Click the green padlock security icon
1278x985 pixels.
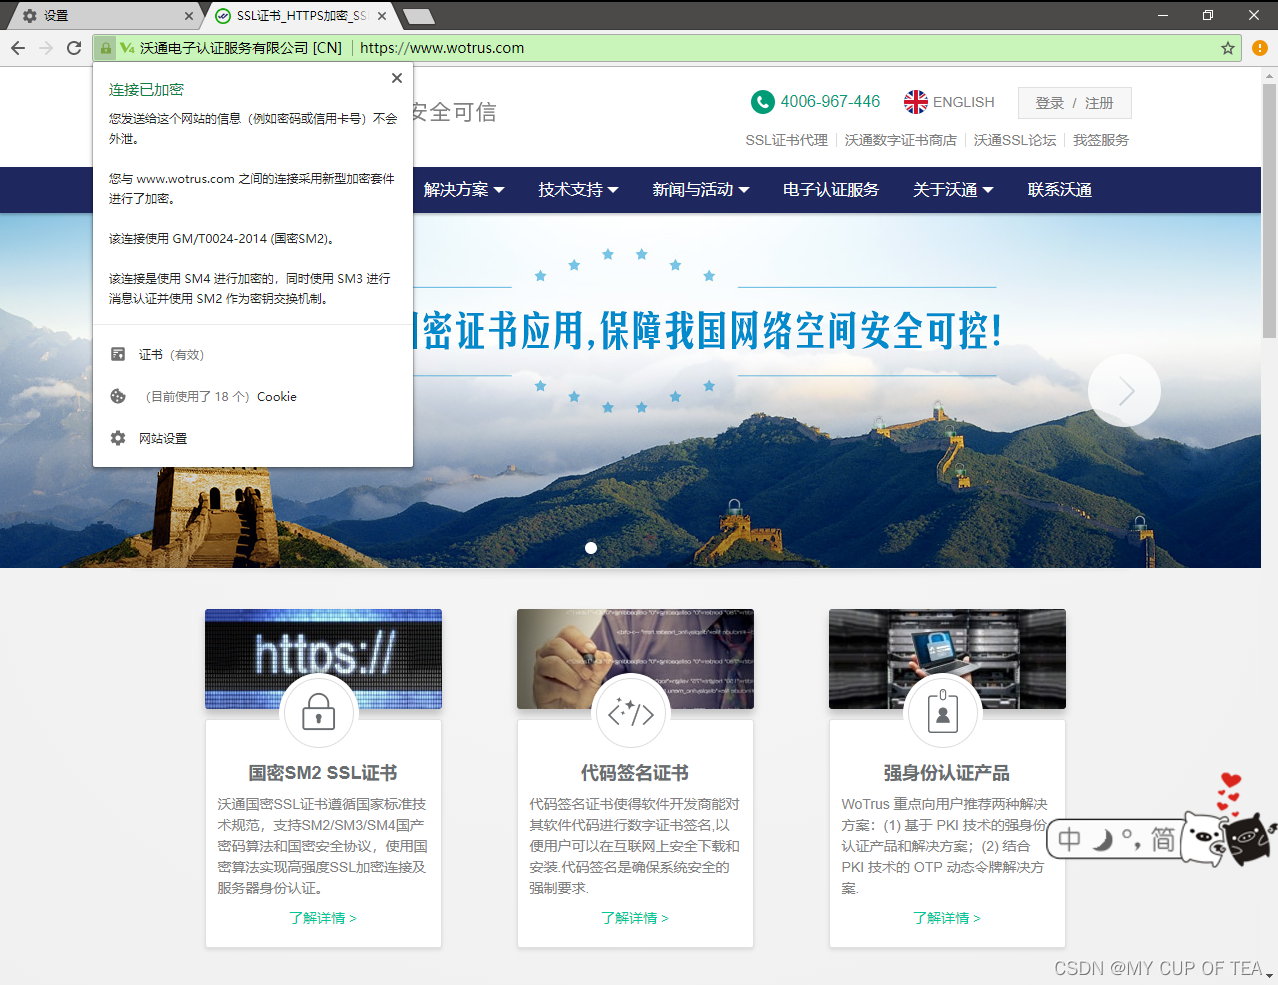(105, 48)
